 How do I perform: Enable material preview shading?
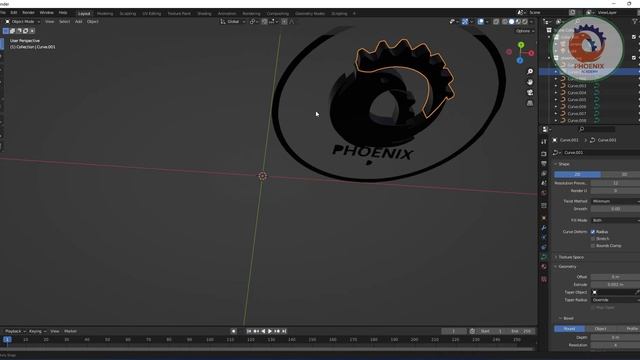coord(518,22)
